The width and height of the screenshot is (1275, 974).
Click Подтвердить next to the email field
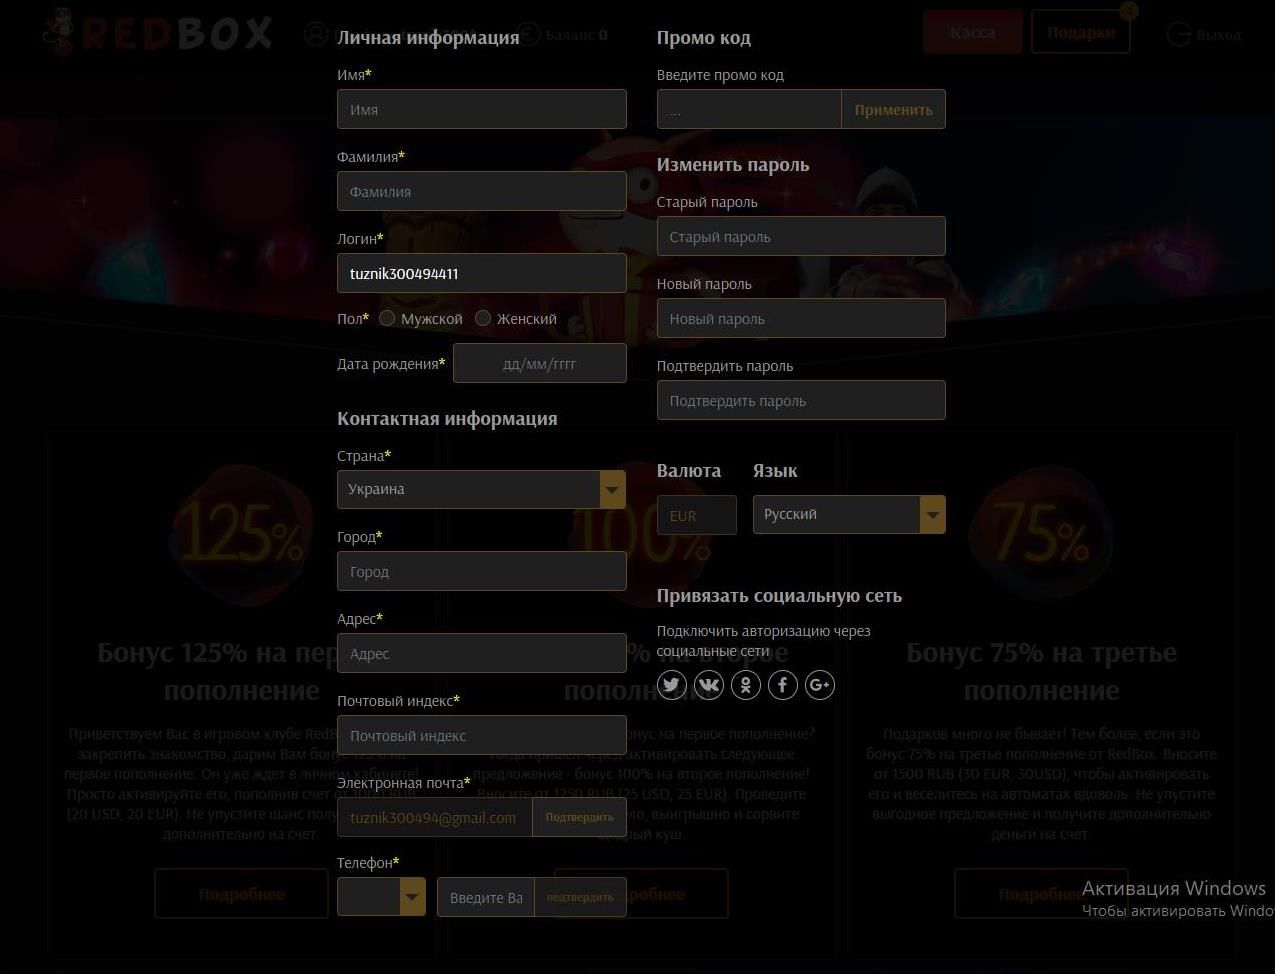pyautogui.click(x=579, y=817)
